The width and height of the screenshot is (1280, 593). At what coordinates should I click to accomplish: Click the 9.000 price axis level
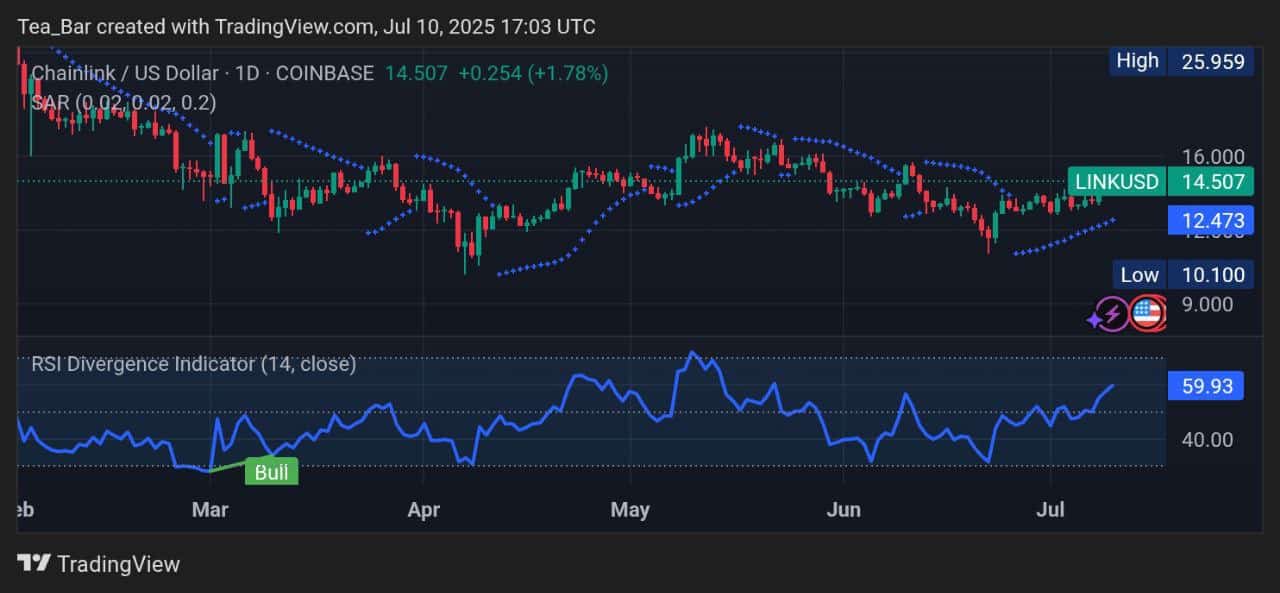tap(1207, 304)
